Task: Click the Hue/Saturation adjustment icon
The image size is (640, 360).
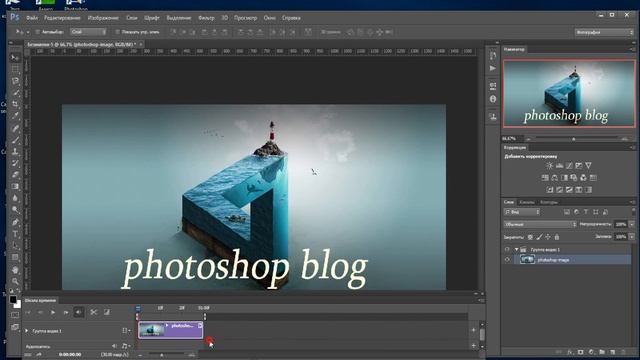Action: (545, 178)
